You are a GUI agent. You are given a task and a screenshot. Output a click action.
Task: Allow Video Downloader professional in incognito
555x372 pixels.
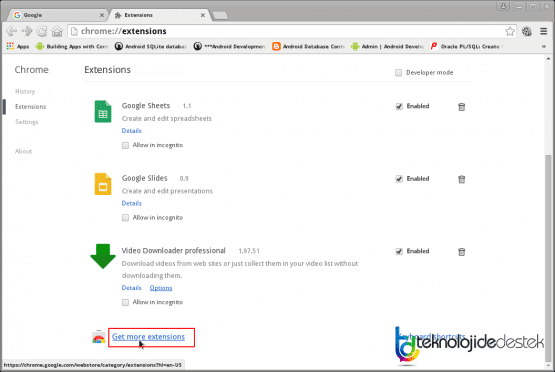pyautogui.click(x=125, y=302)
